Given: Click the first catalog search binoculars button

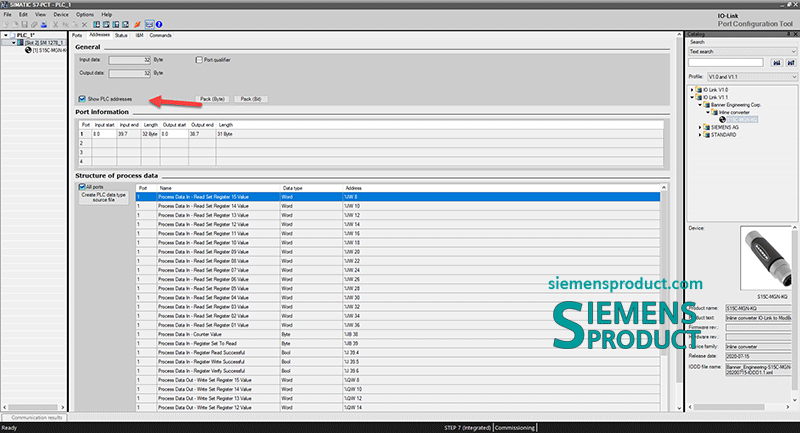Looking at the screenshot, I should pyautogui.click(x=777, y=63).
